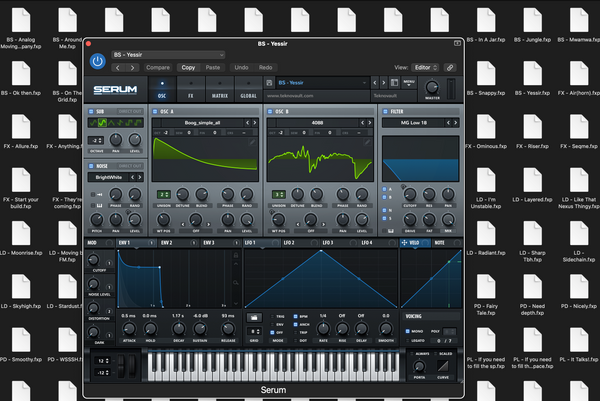Open the BrightWhite noise selector
The image size is (600, 401).
pyautogui.click(x=109, y=177)
